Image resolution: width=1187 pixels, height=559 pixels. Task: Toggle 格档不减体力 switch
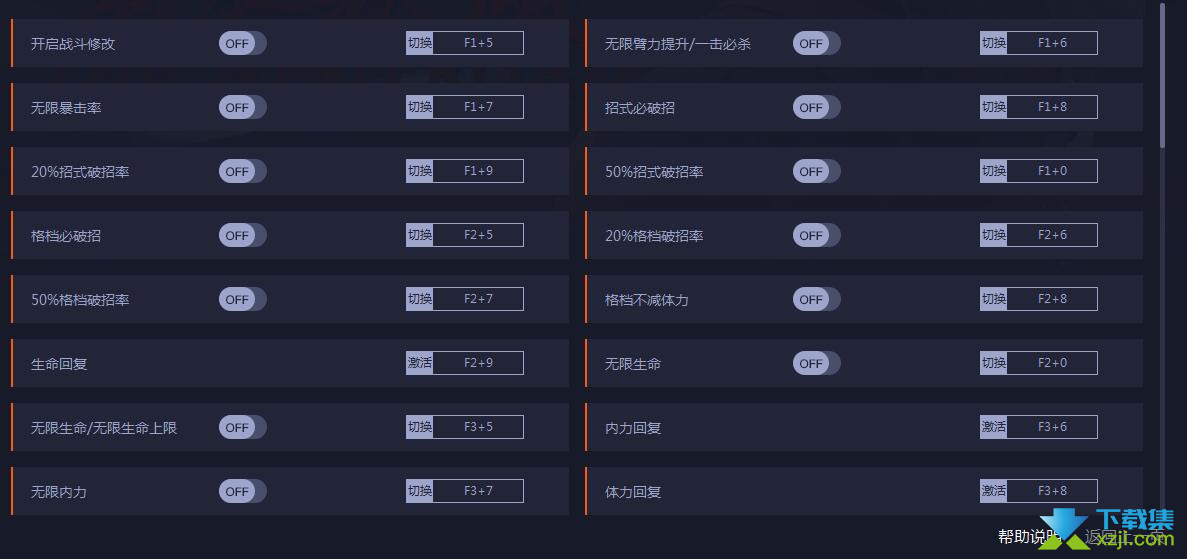[816, 299]
